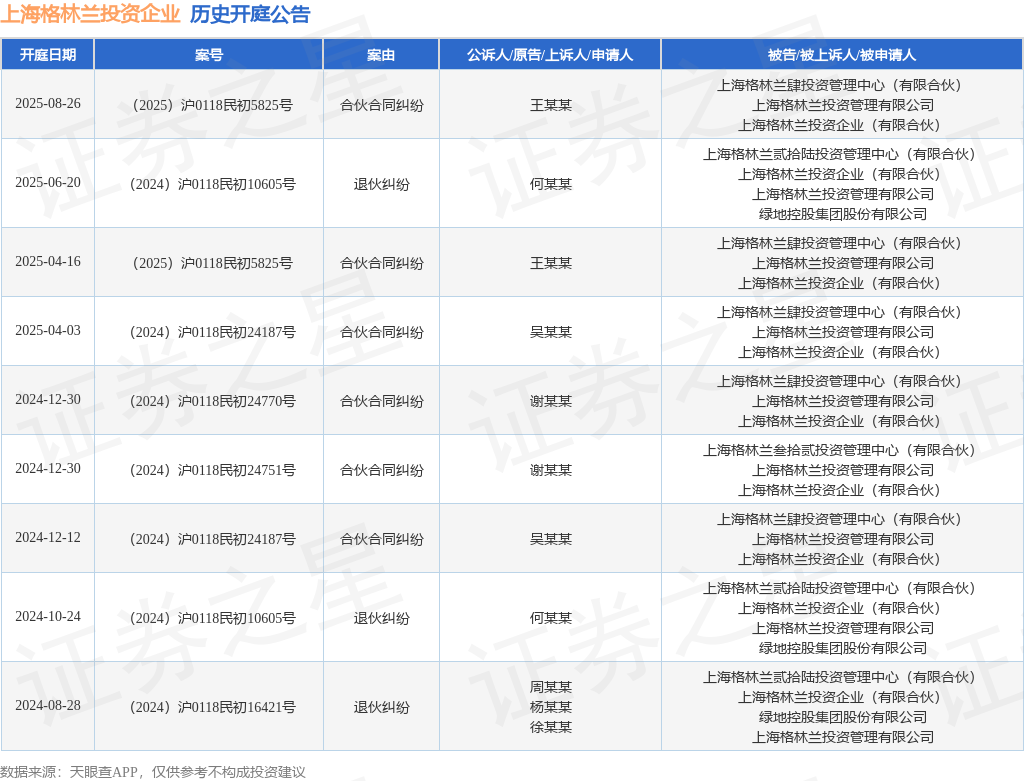Click plaintiff name 周某某
Screen dimensions: 1024x781
[x=551, y=687]
